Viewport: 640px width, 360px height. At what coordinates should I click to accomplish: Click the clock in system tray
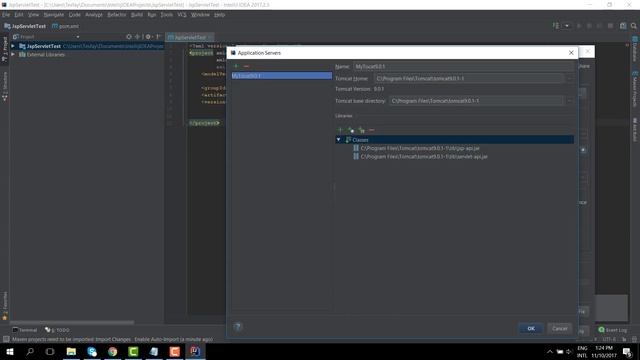[604, 352]
